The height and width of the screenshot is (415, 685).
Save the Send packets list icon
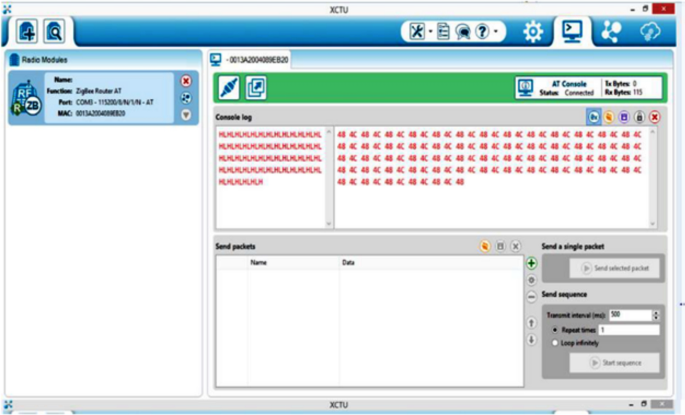[x=500, y=246]
